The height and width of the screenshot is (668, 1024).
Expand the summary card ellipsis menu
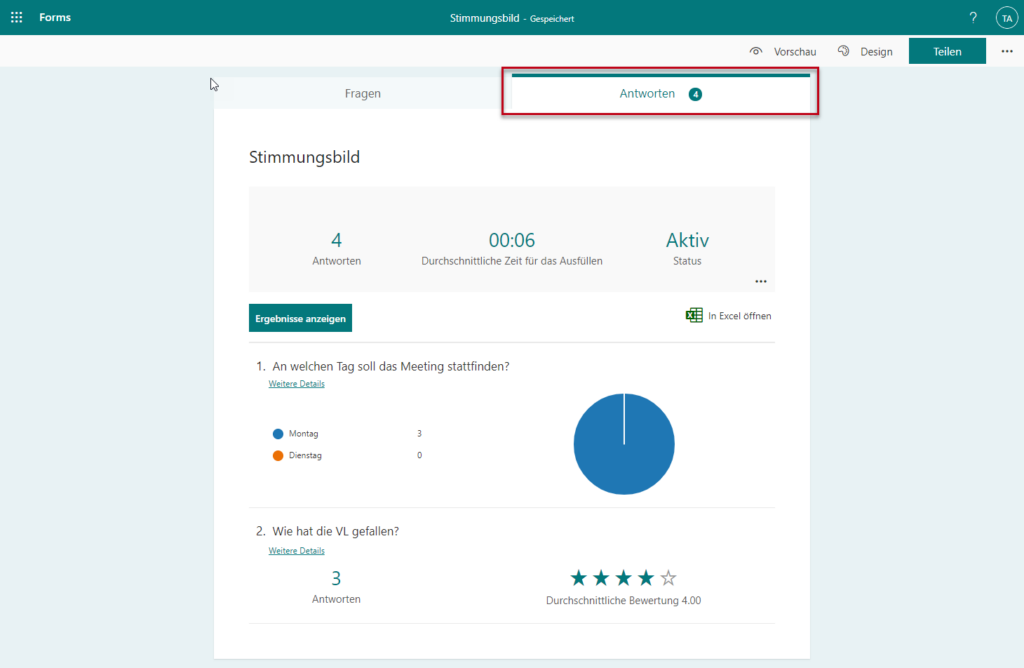[x=761, y=281]
